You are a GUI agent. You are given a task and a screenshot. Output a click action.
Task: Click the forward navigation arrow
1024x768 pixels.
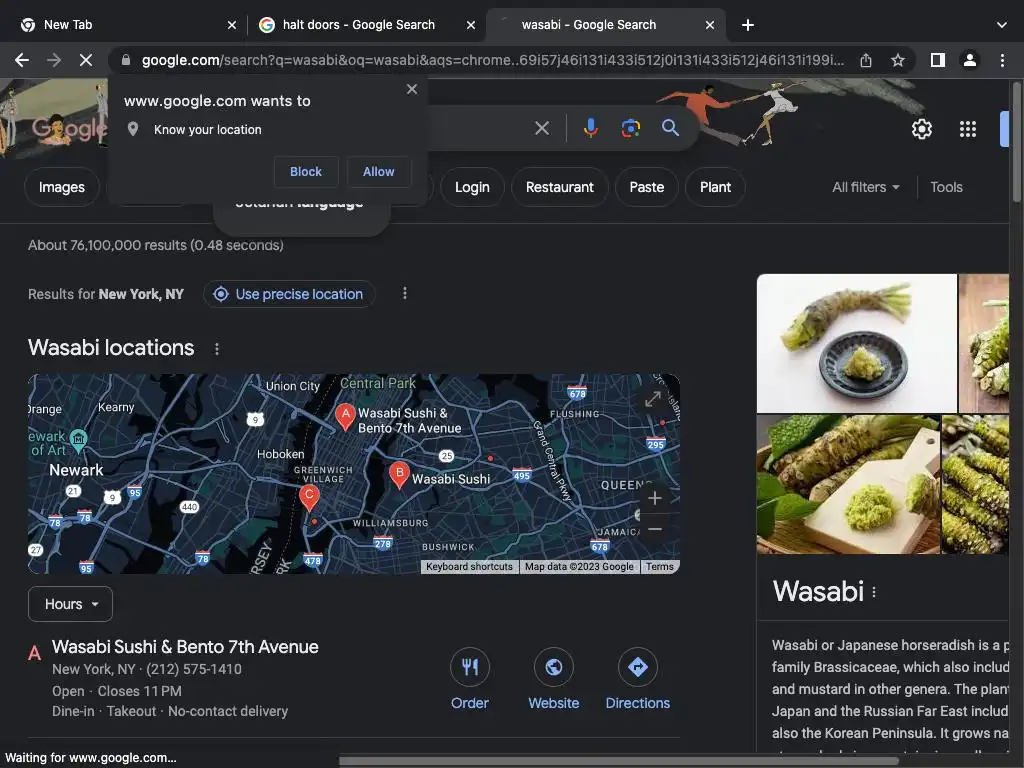54,60
